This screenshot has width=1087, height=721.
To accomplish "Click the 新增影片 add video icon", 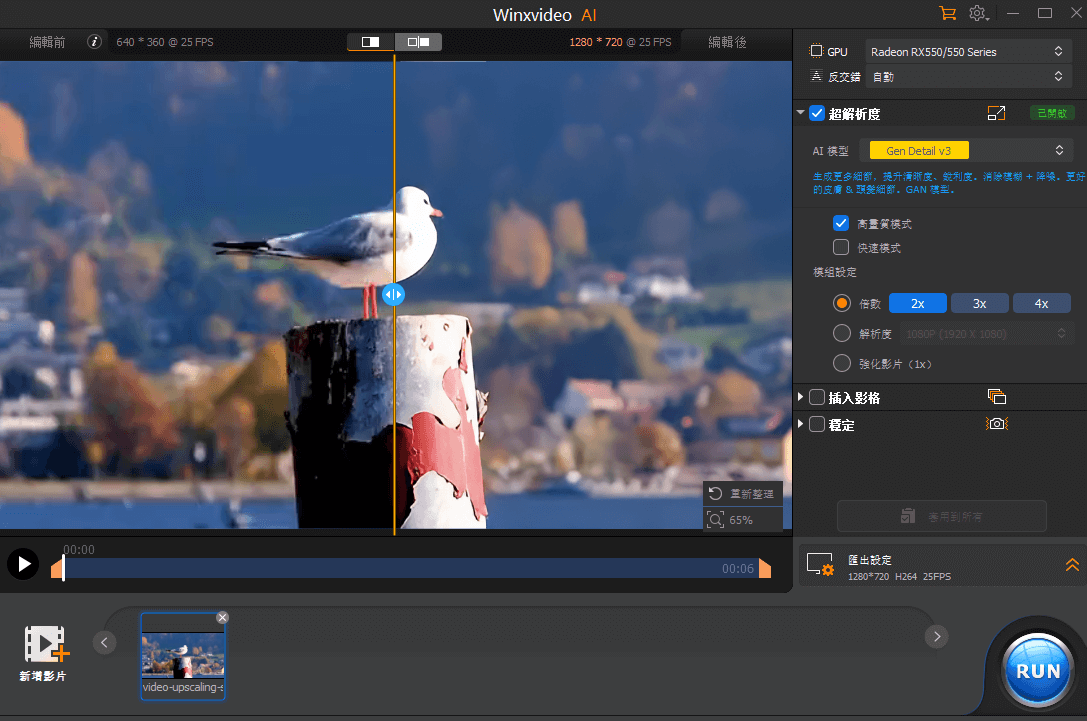I will [46, 644].
